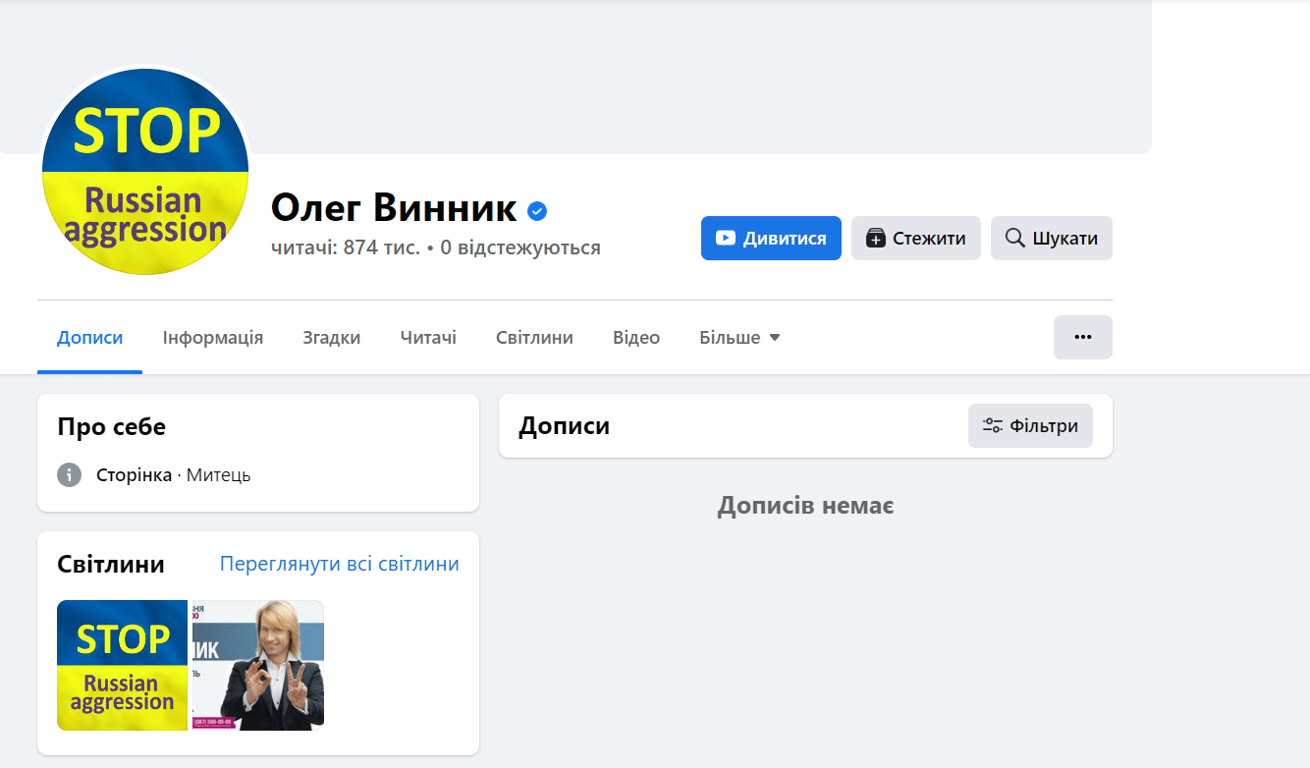Click the page name Олег Винник
Viewport: 1310px width, 768px height.
click(x=394, y=208)
